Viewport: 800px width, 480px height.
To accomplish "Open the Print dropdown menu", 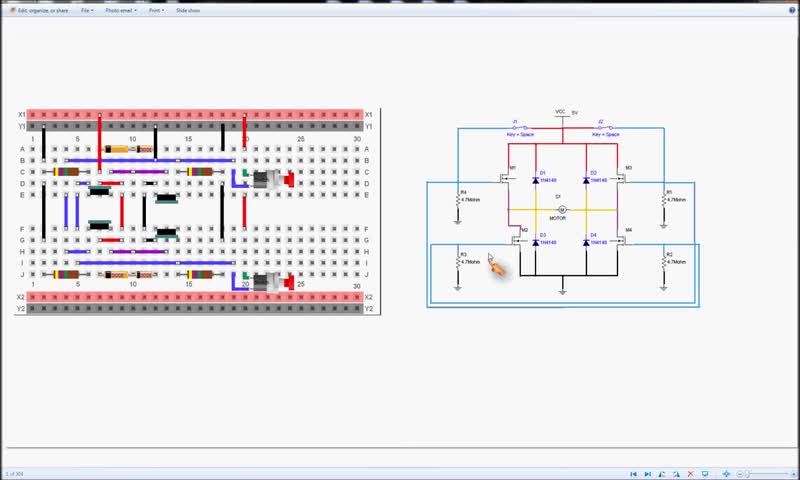I will click(x=157, y=10).
